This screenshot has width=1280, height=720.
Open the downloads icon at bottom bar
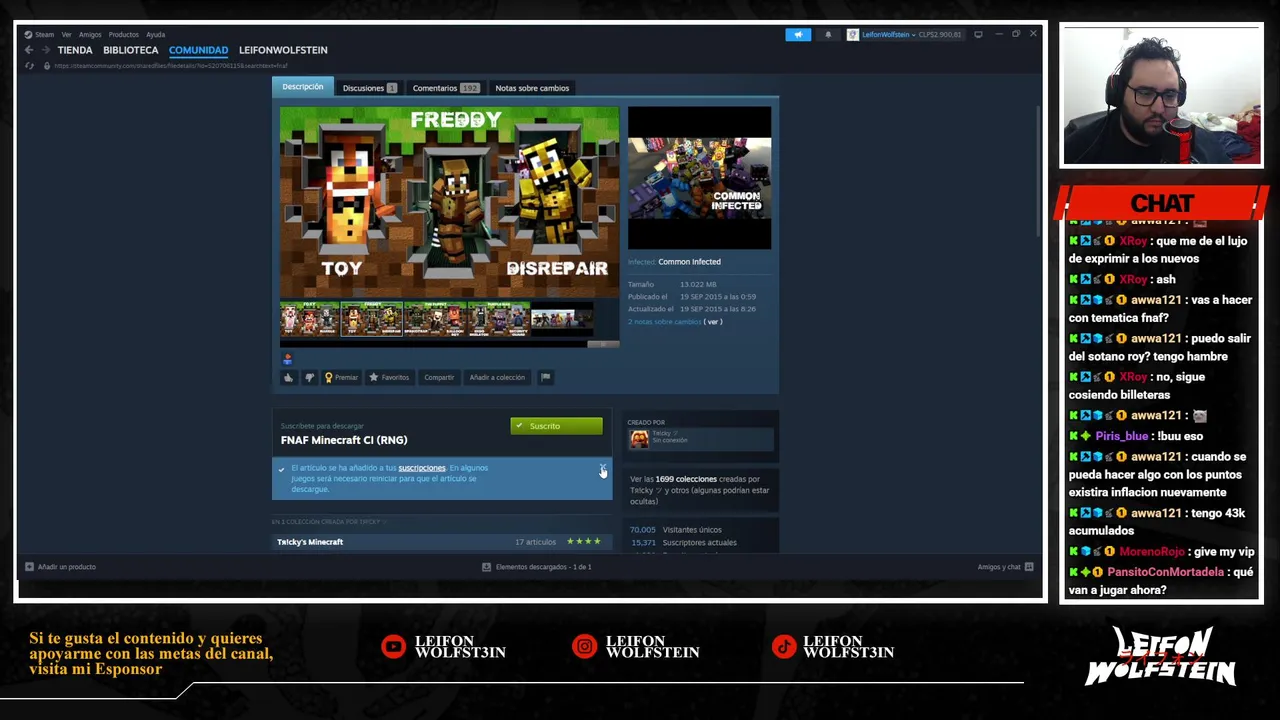coord(487,567)
